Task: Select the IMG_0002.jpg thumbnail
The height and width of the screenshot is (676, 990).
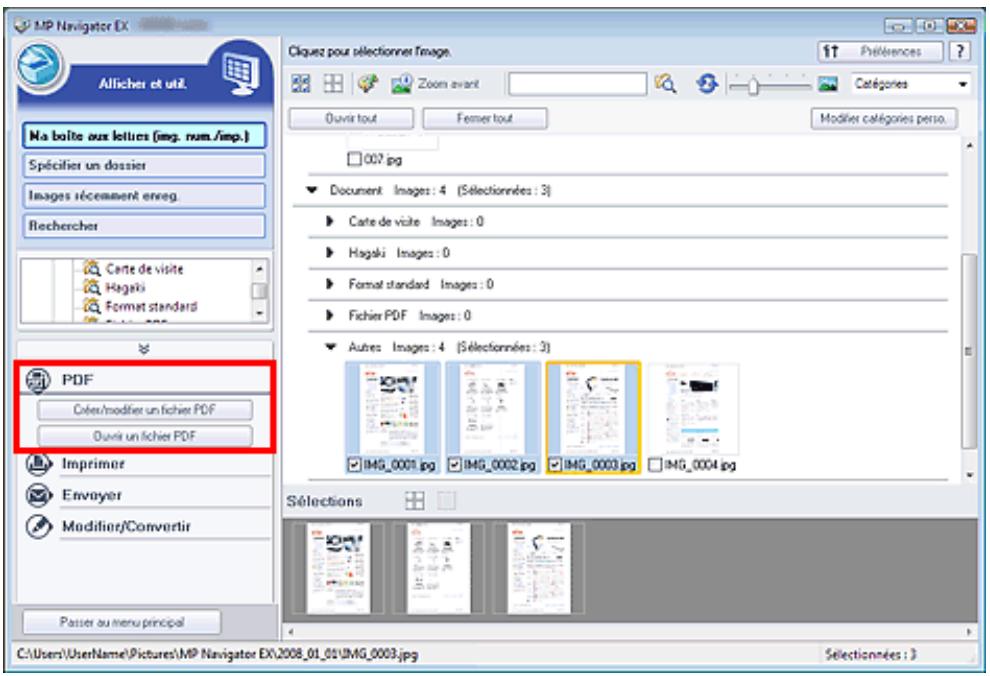Action: (492, 408)
